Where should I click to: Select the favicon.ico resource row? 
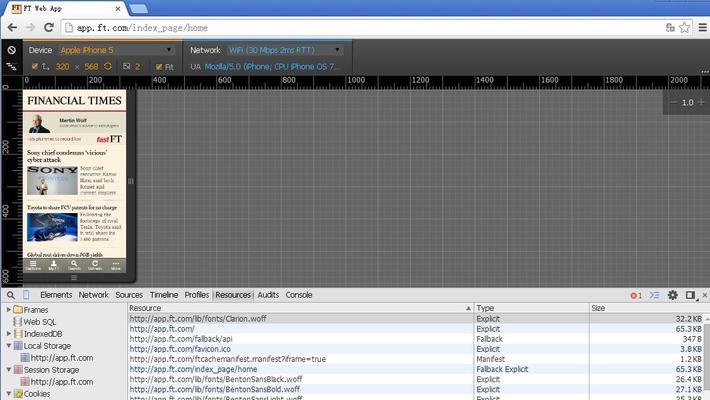tap(416, 349)
